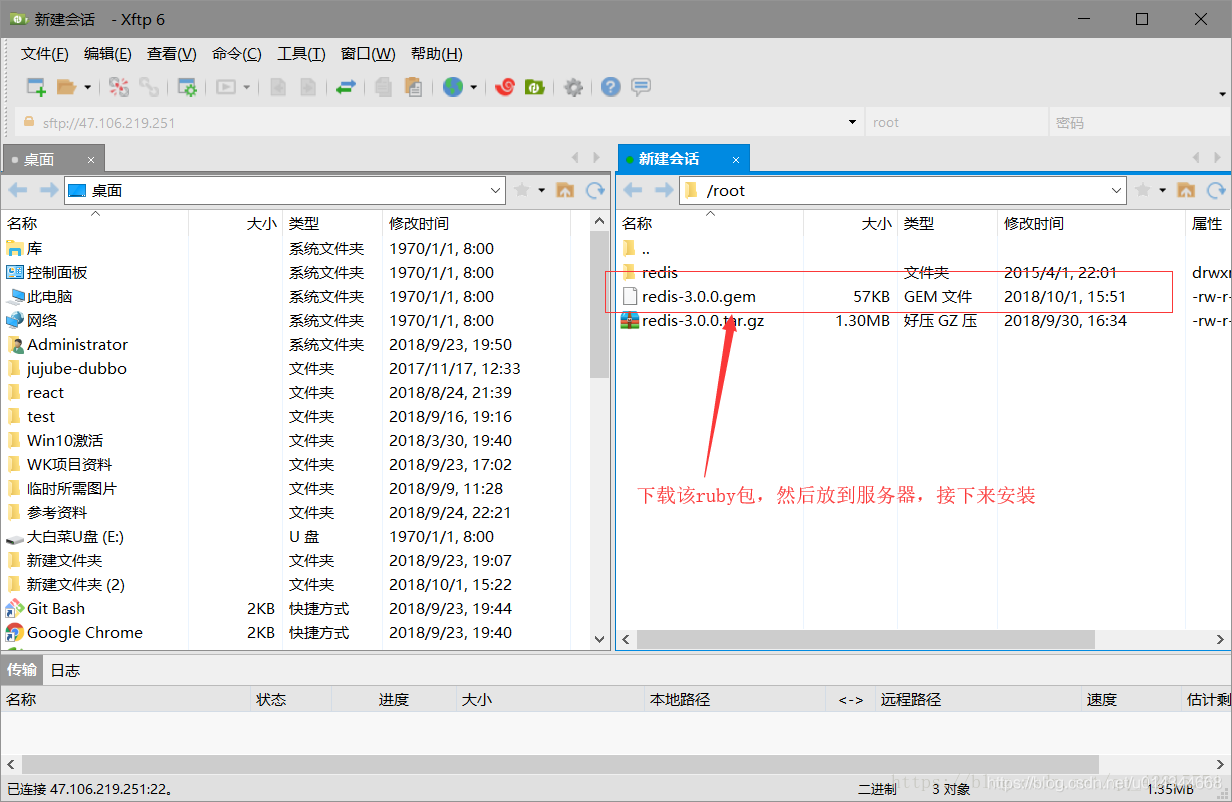Refresh the local pane
Image resolution: width=1232 pixels, height=802 pixels.
coord(595,190)
